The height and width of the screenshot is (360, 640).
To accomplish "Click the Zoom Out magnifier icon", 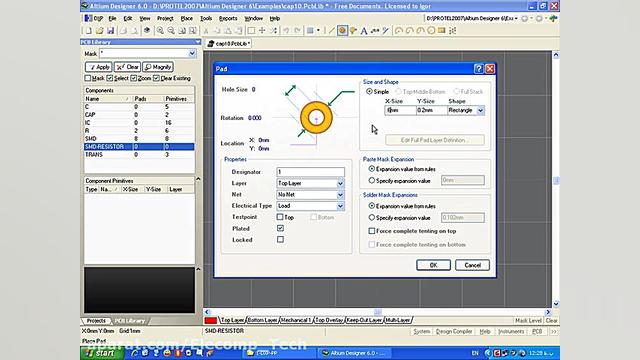I will coord(171,31).
